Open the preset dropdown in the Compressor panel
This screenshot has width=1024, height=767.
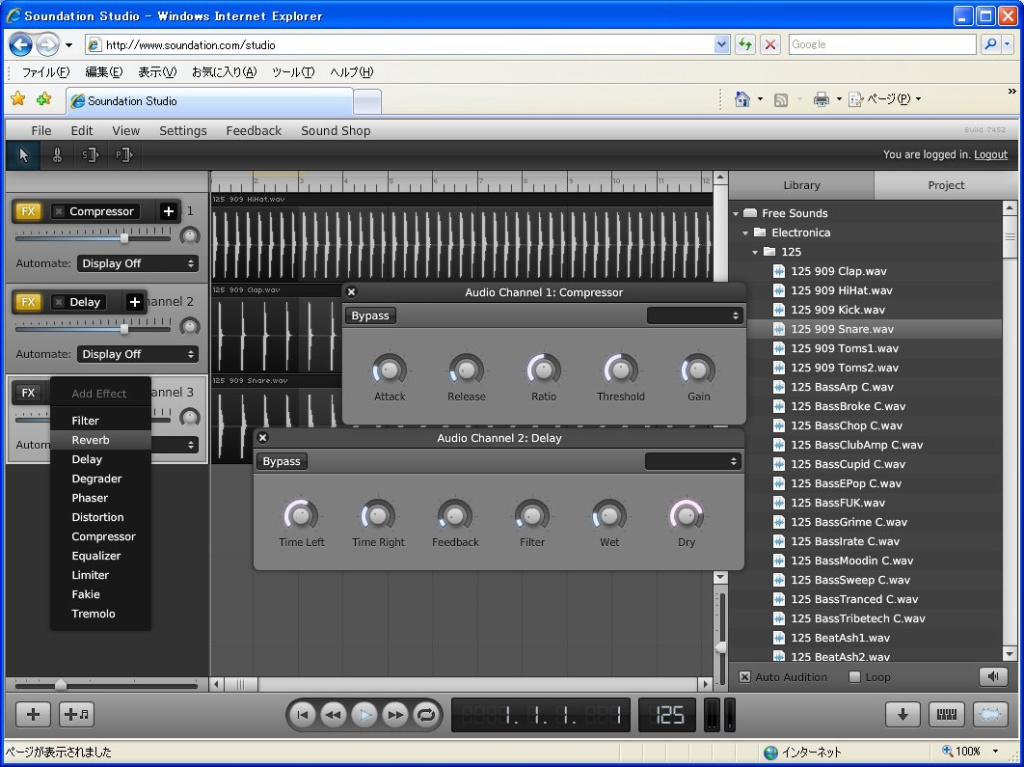tap(694, 316)
